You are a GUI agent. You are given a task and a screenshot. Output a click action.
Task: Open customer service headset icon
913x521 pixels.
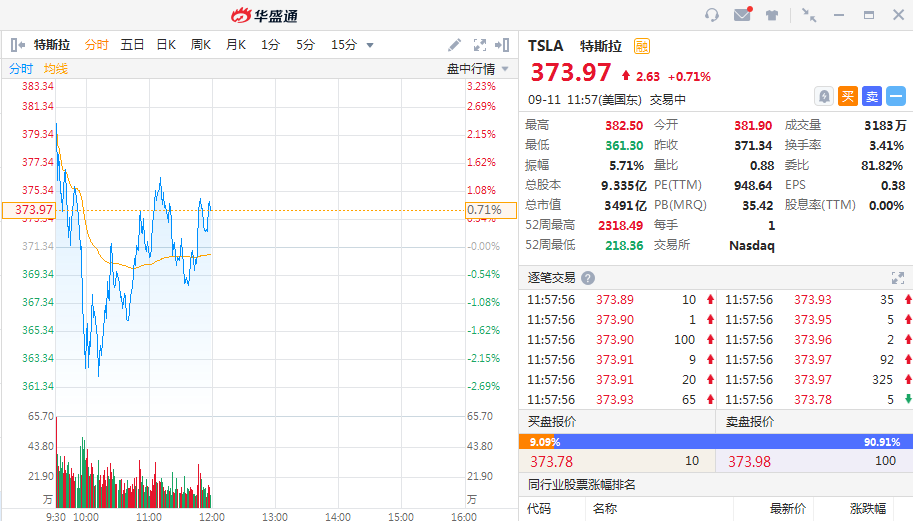[x=712, y=15]
